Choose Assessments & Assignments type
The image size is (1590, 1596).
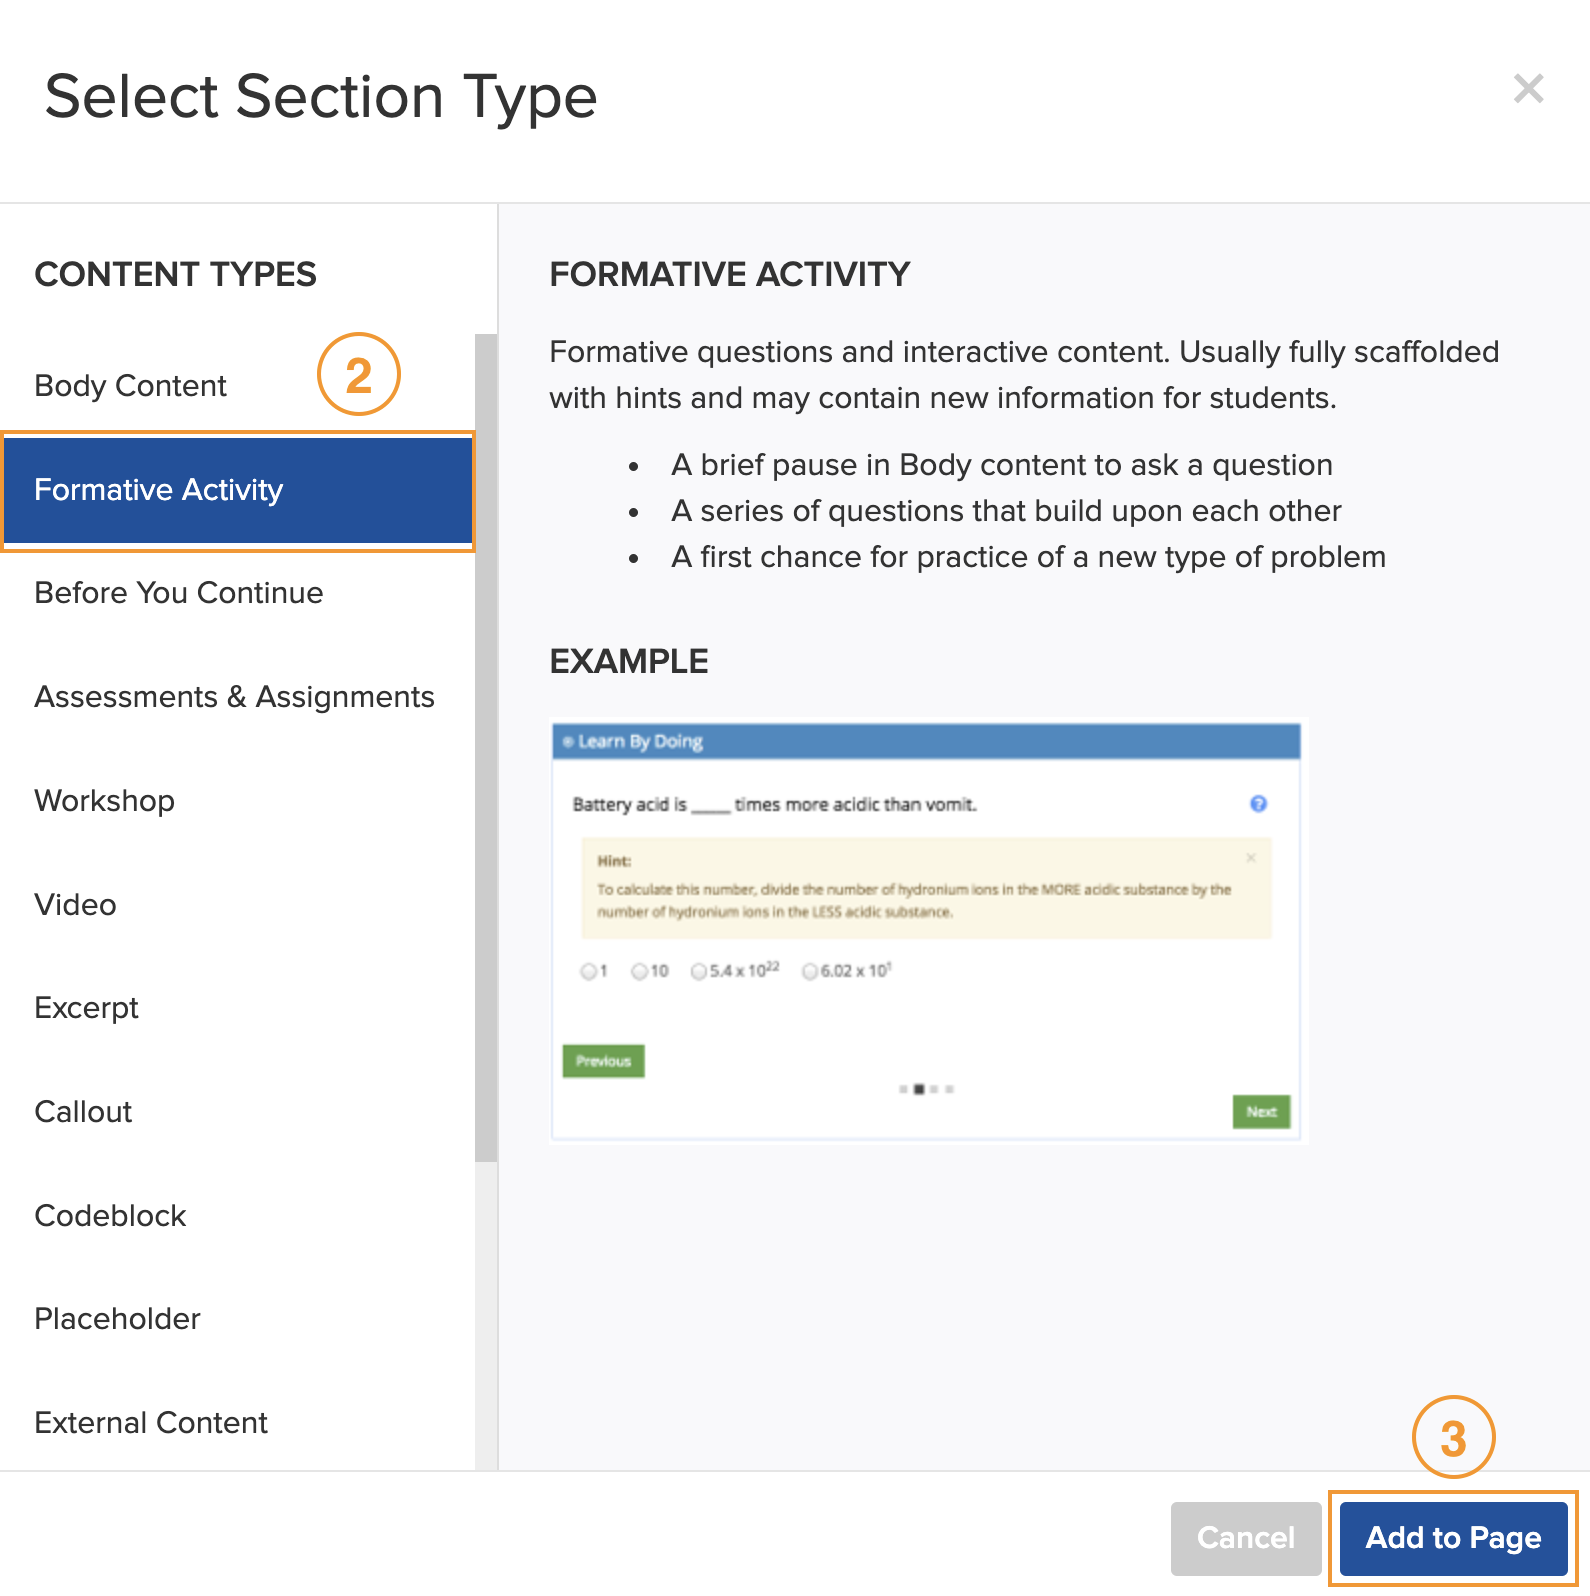pyautogui.click(x=238, y=697)
